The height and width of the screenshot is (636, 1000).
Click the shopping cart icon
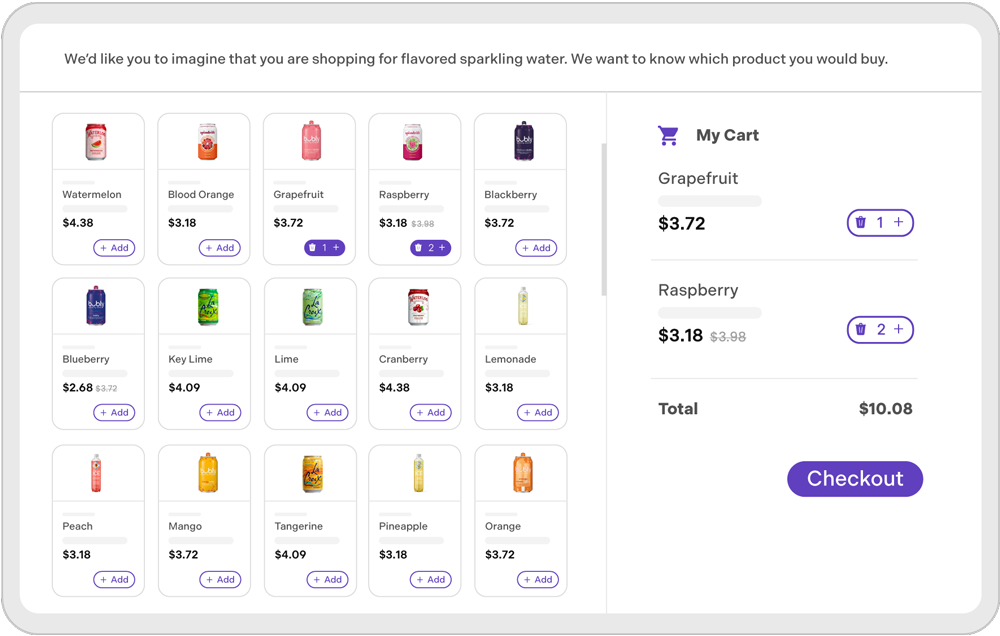[x=668, y=135]
